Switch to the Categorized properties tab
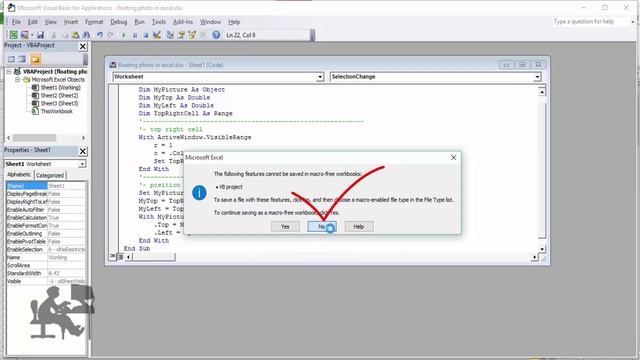This screenshot has width=640, height=360. click(50, 175)
